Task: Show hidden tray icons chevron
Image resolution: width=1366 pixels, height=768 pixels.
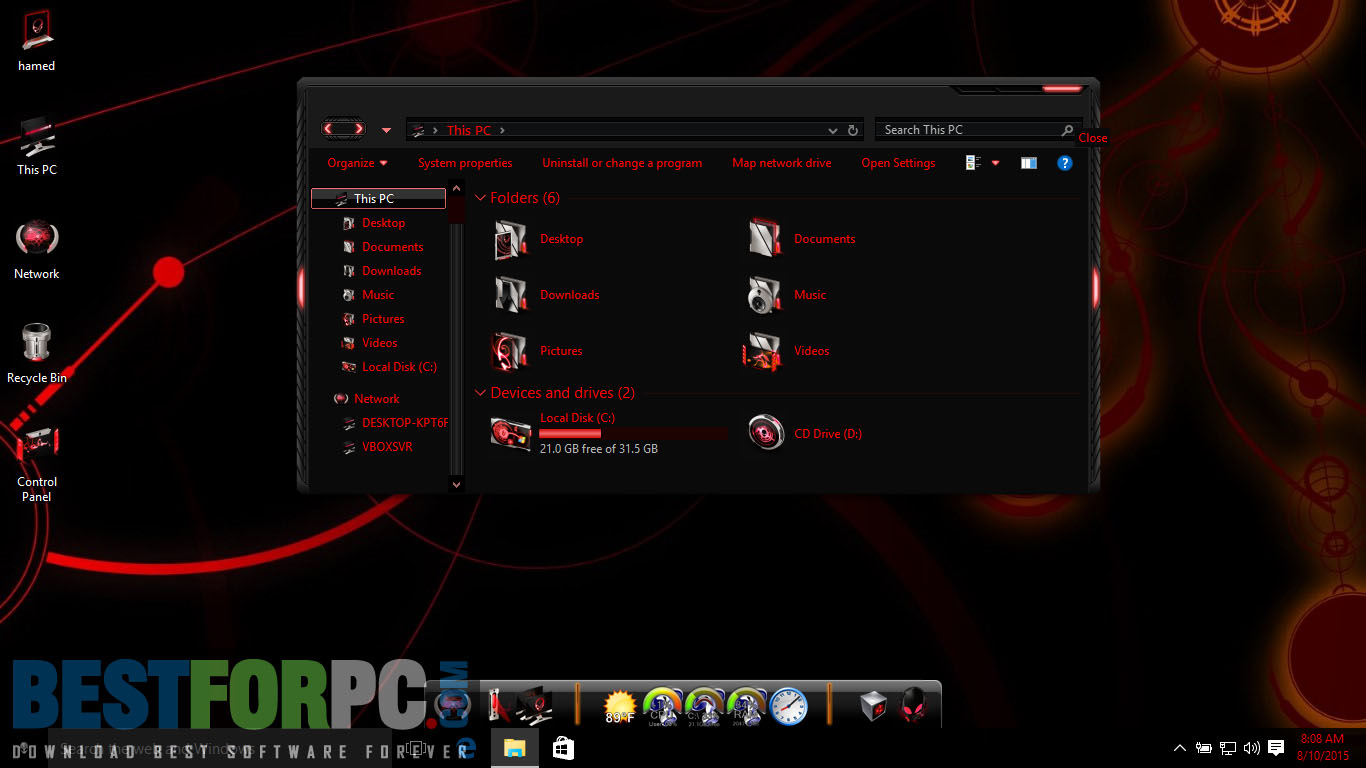Action: tap(1180, 748)
